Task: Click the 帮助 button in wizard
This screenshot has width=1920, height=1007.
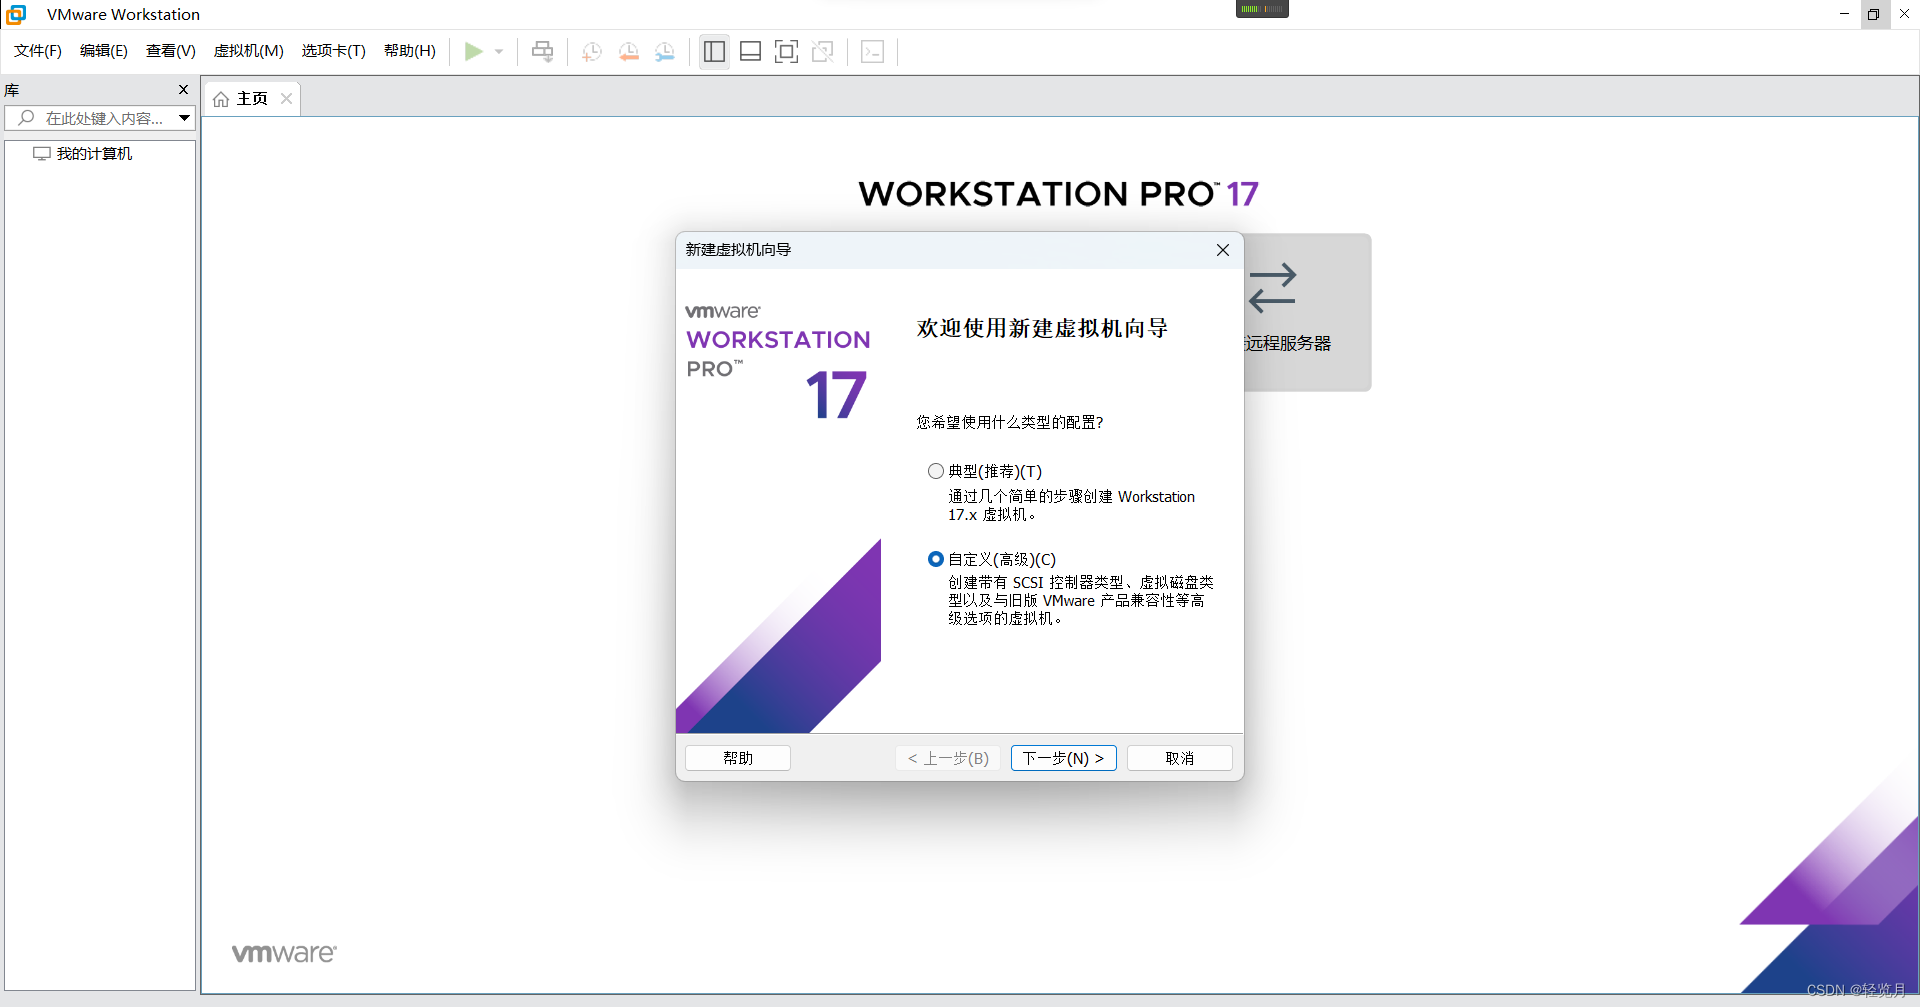Action: (x=738, y=758)
